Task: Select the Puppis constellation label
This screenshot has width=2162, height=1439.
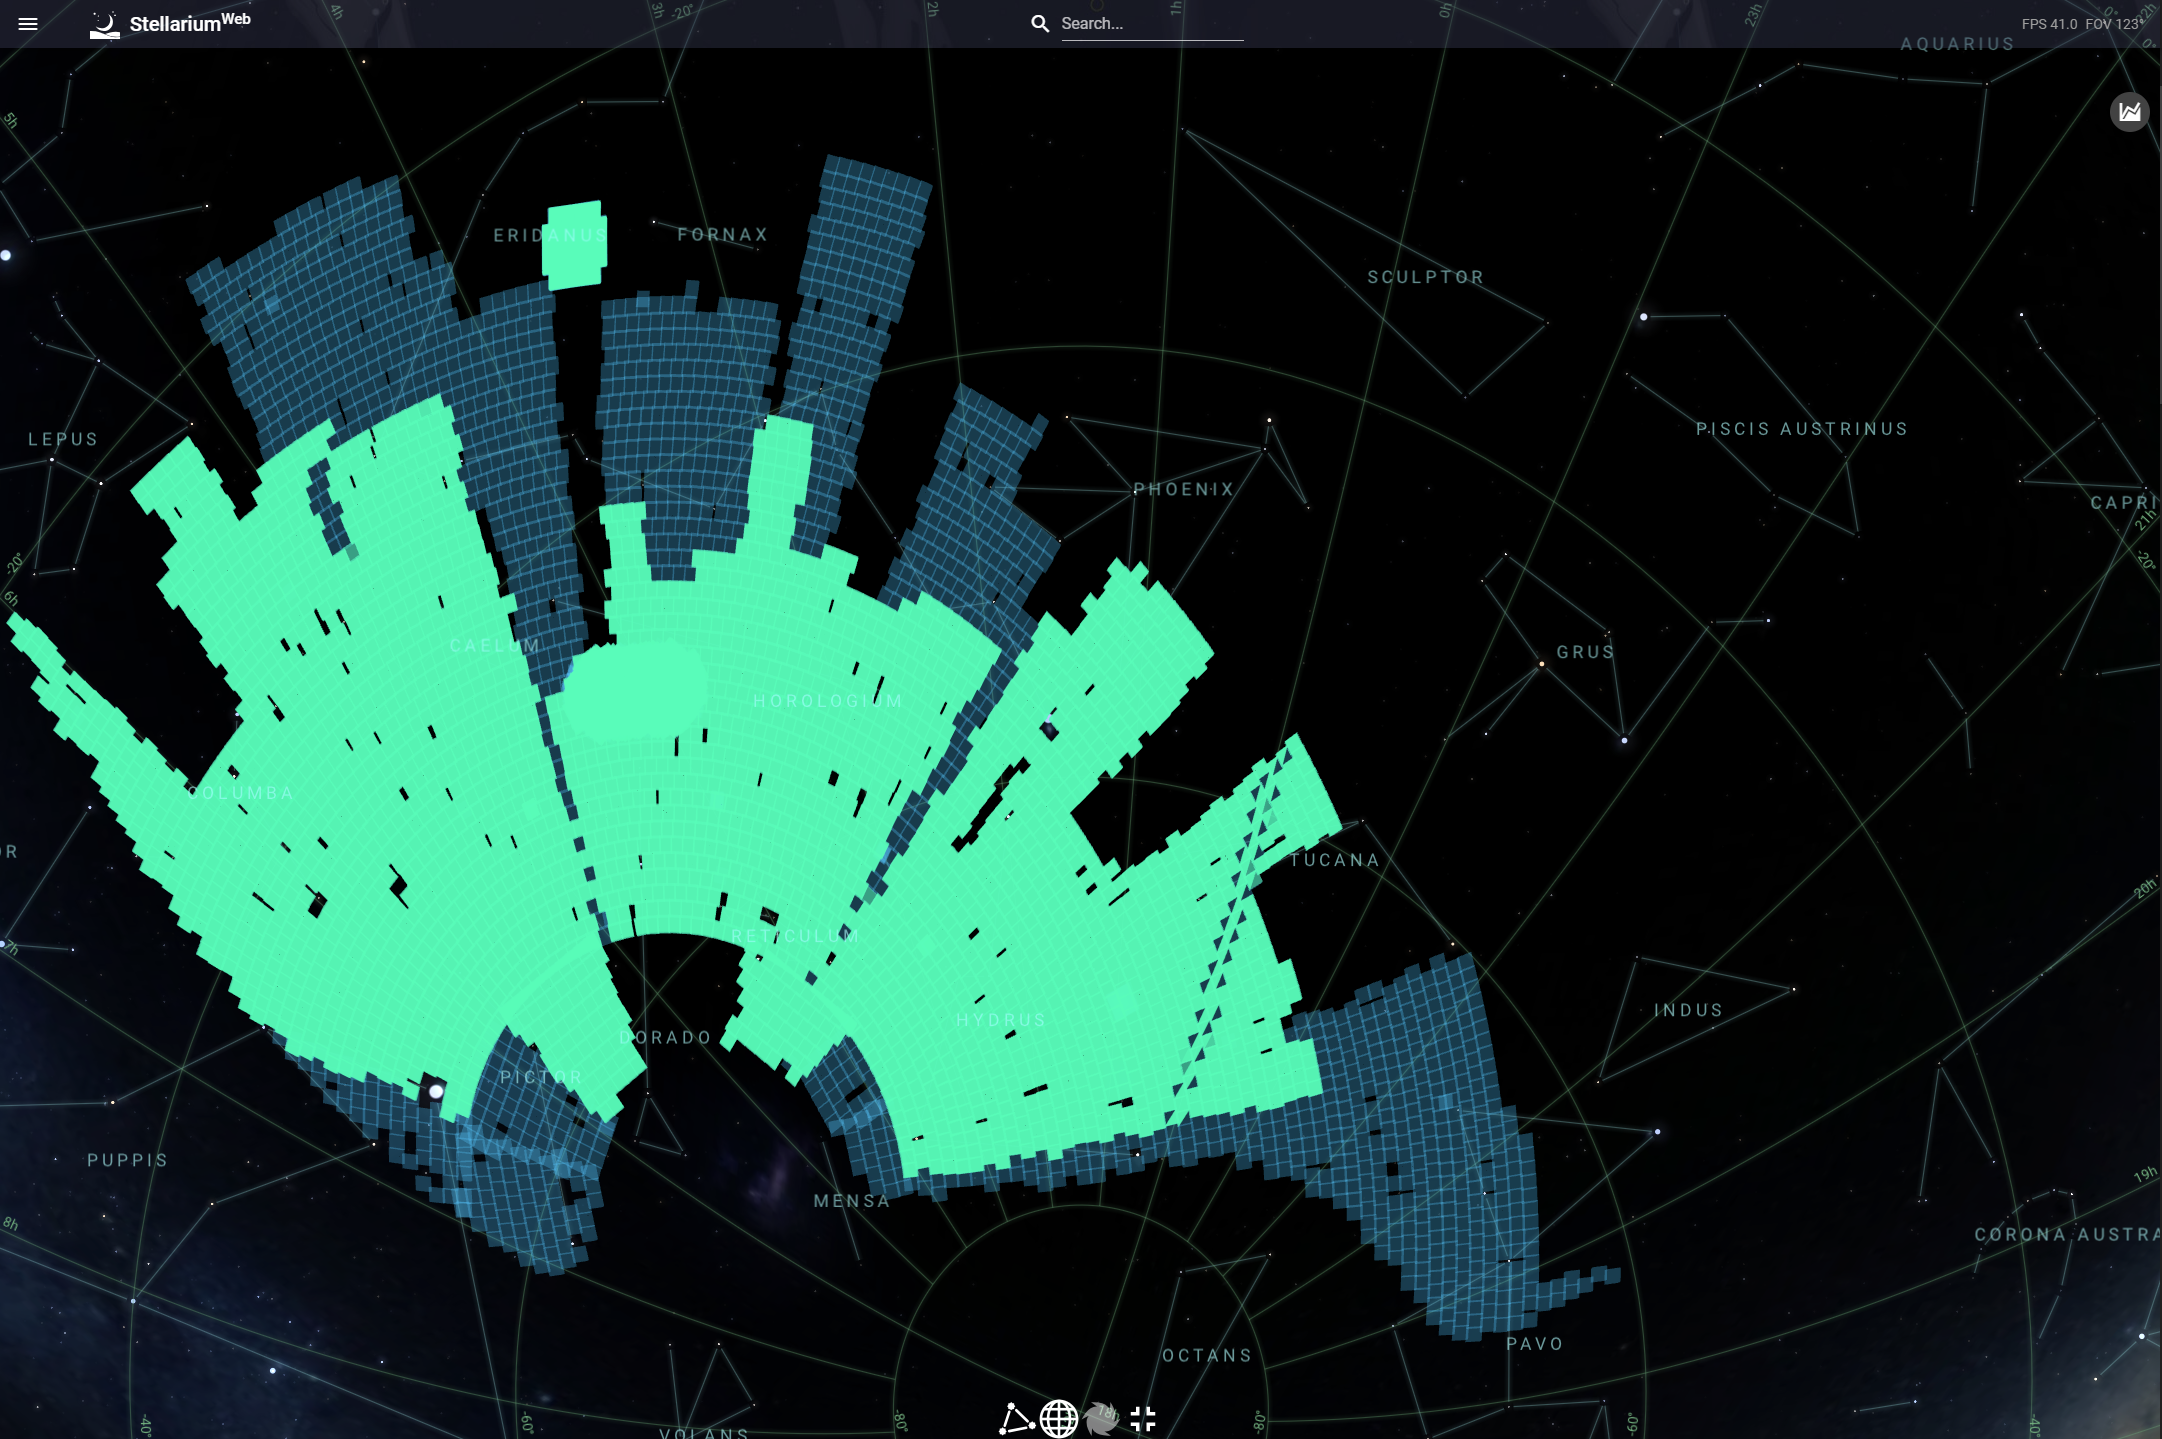Action: 128,1160
